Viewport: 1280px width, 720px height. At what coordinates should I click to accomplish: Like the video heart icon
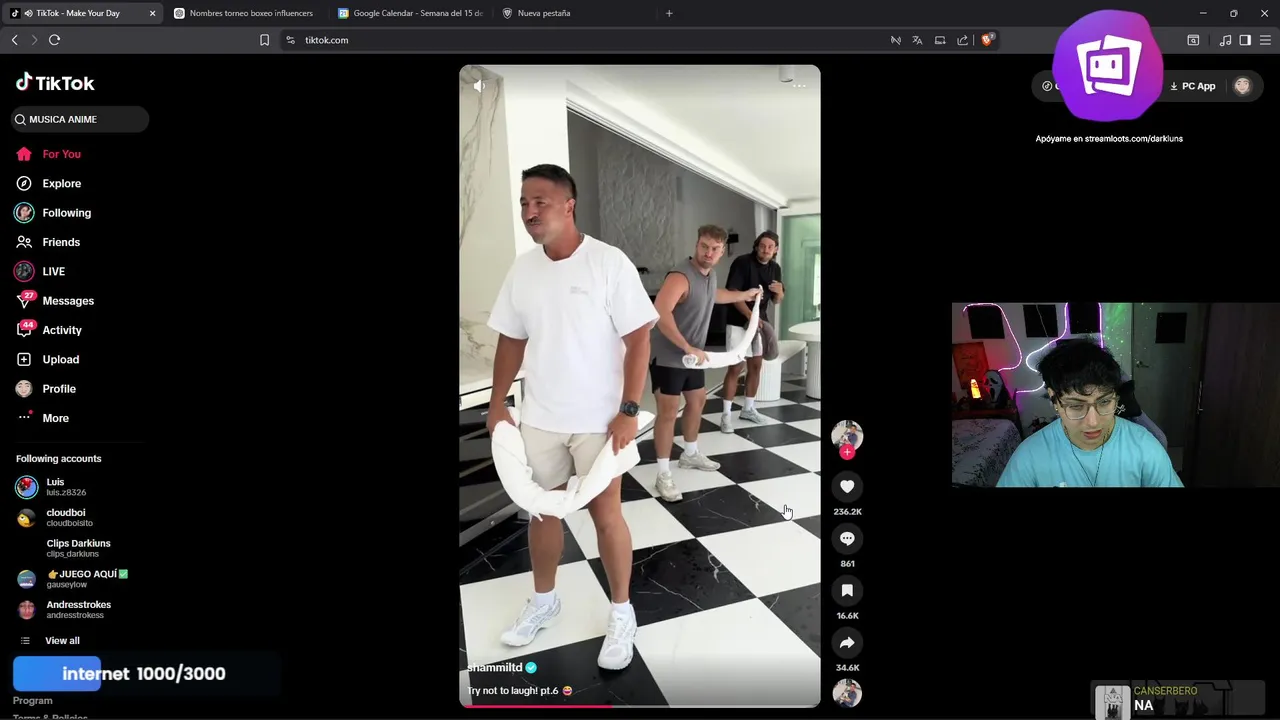point(847,486)
